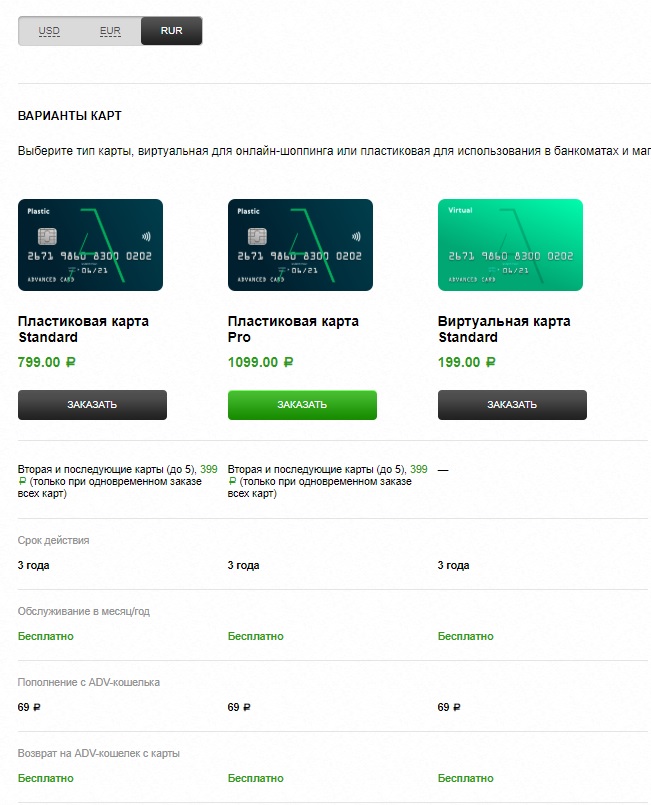Click the 'Виртуальная карта Standard' title
Viewport: 651px width, 805px height.
pos(504,329)
